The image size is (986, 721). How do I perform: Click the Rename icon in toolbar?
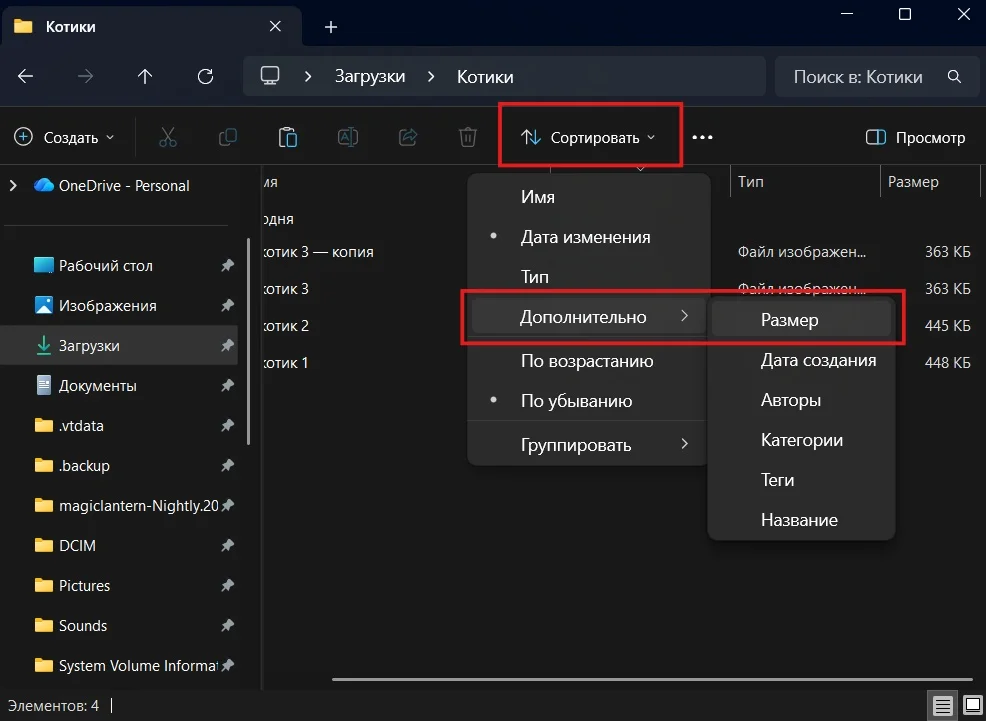pyautogui.click(x=348, y=137)
